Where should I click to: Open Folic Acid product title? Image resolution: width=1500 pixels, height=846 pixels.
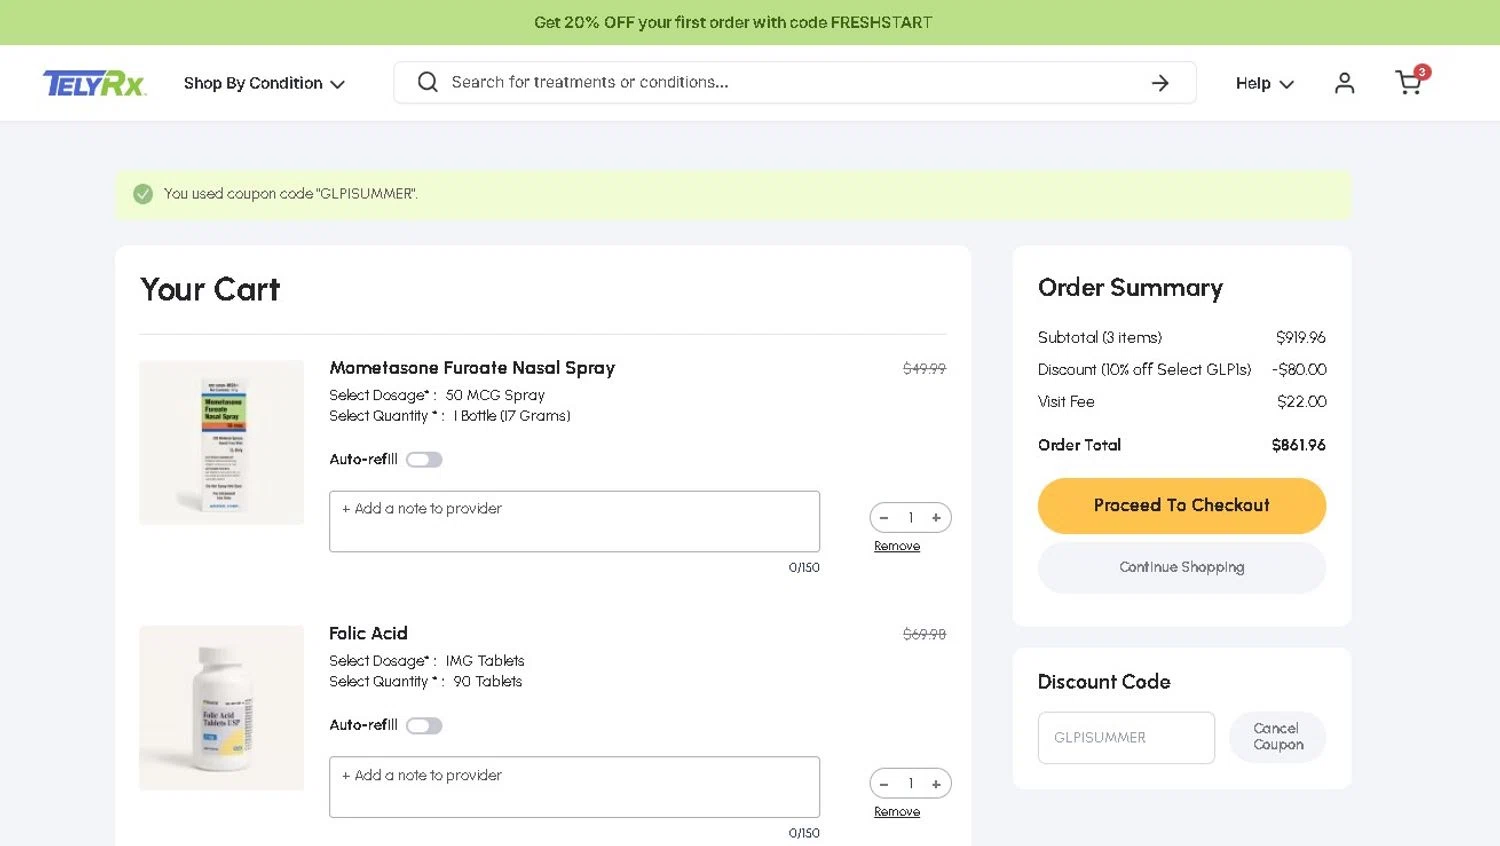[x=368, y=633]
